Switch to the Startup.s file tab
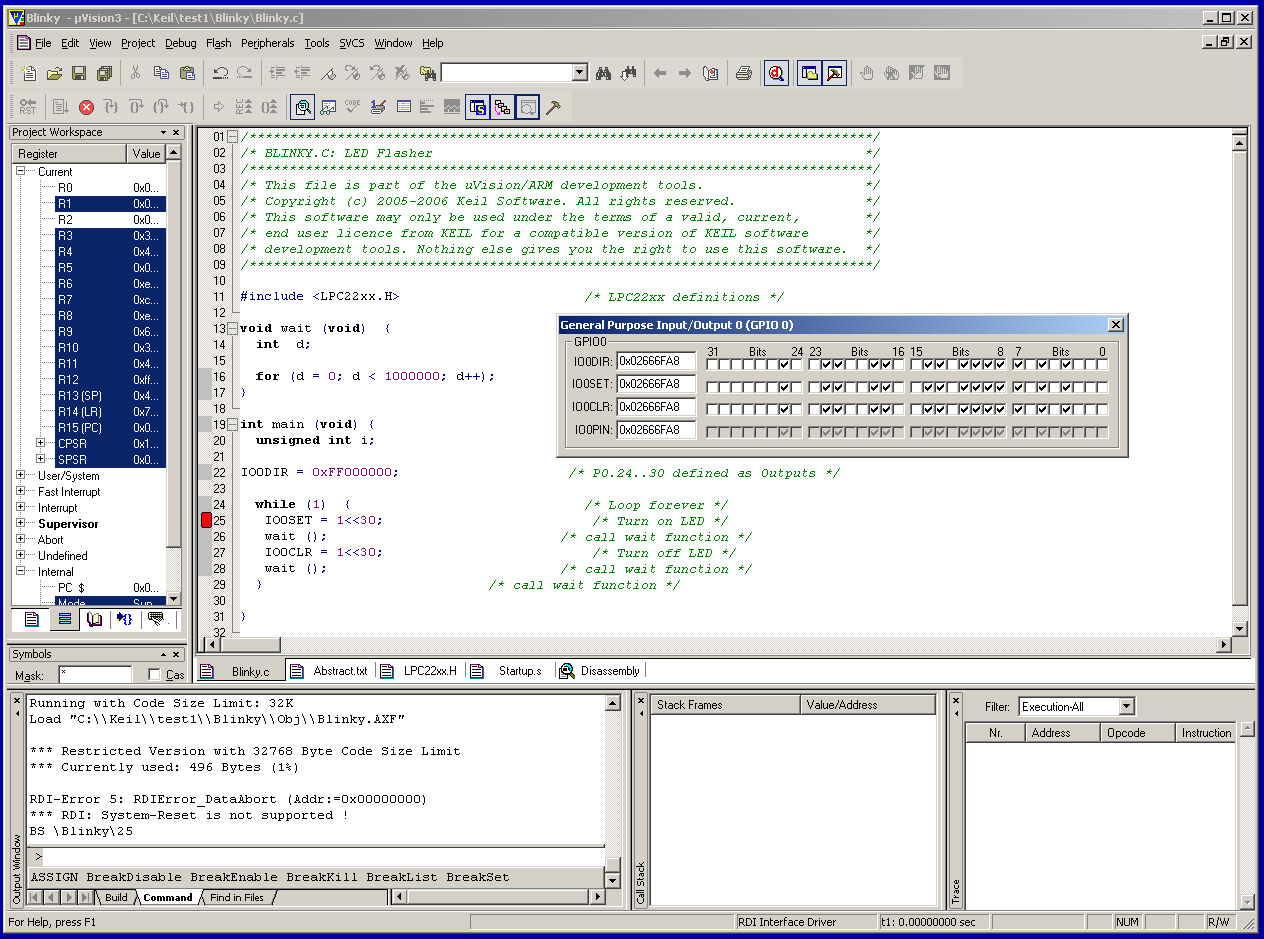 pos(519,671)
